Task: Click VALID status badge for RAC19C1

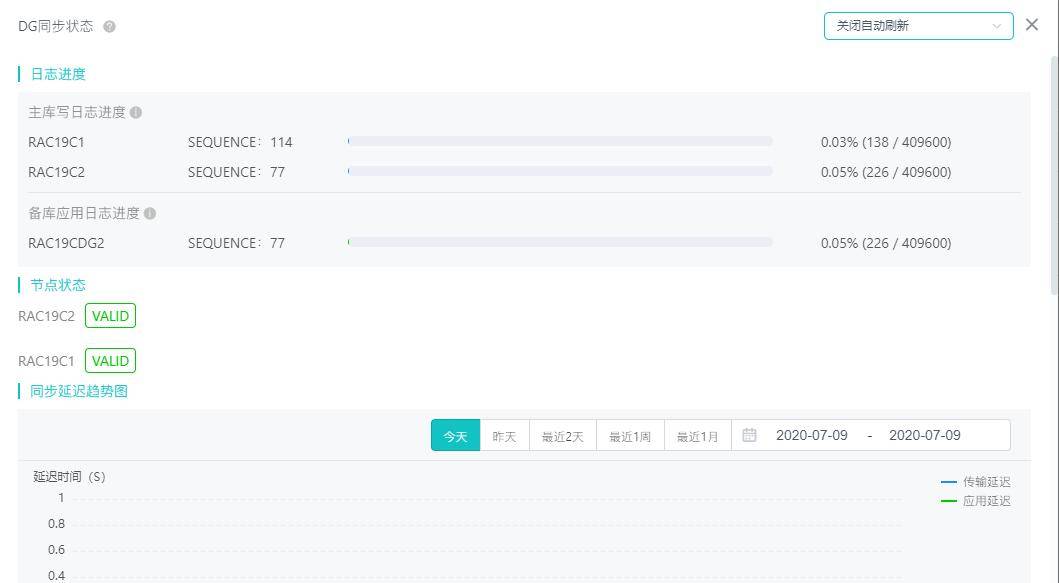Action: [x=110, y=361]
